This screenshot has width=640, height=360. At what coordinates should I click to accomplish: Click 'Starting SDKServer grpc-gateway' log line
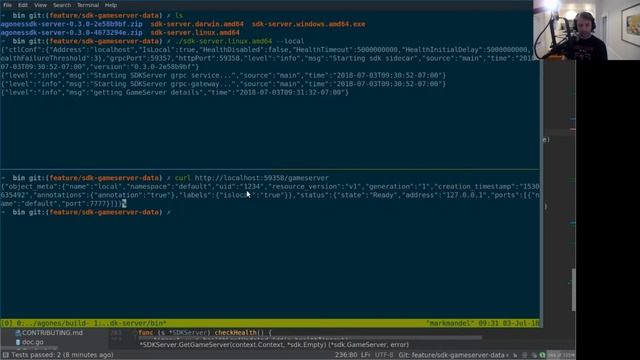pyautogui.click(x=223, y=84)
